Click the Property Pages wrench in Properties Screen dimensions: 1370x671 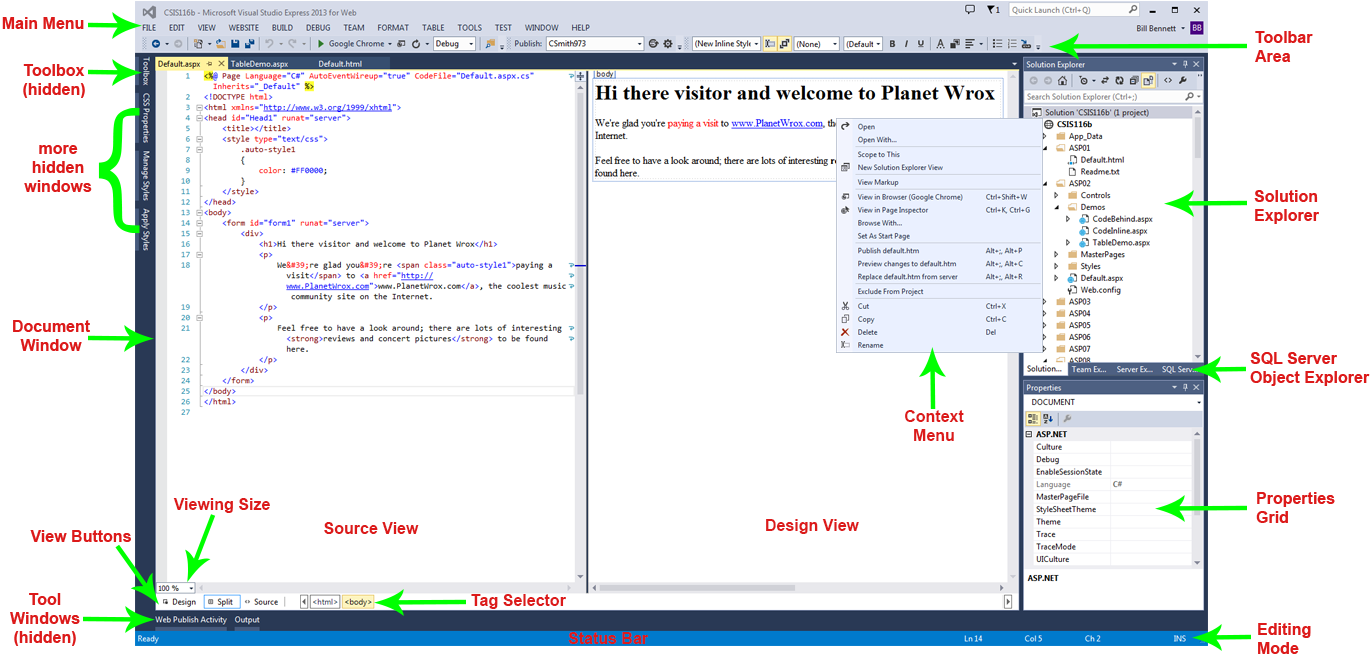(1067, 419)
